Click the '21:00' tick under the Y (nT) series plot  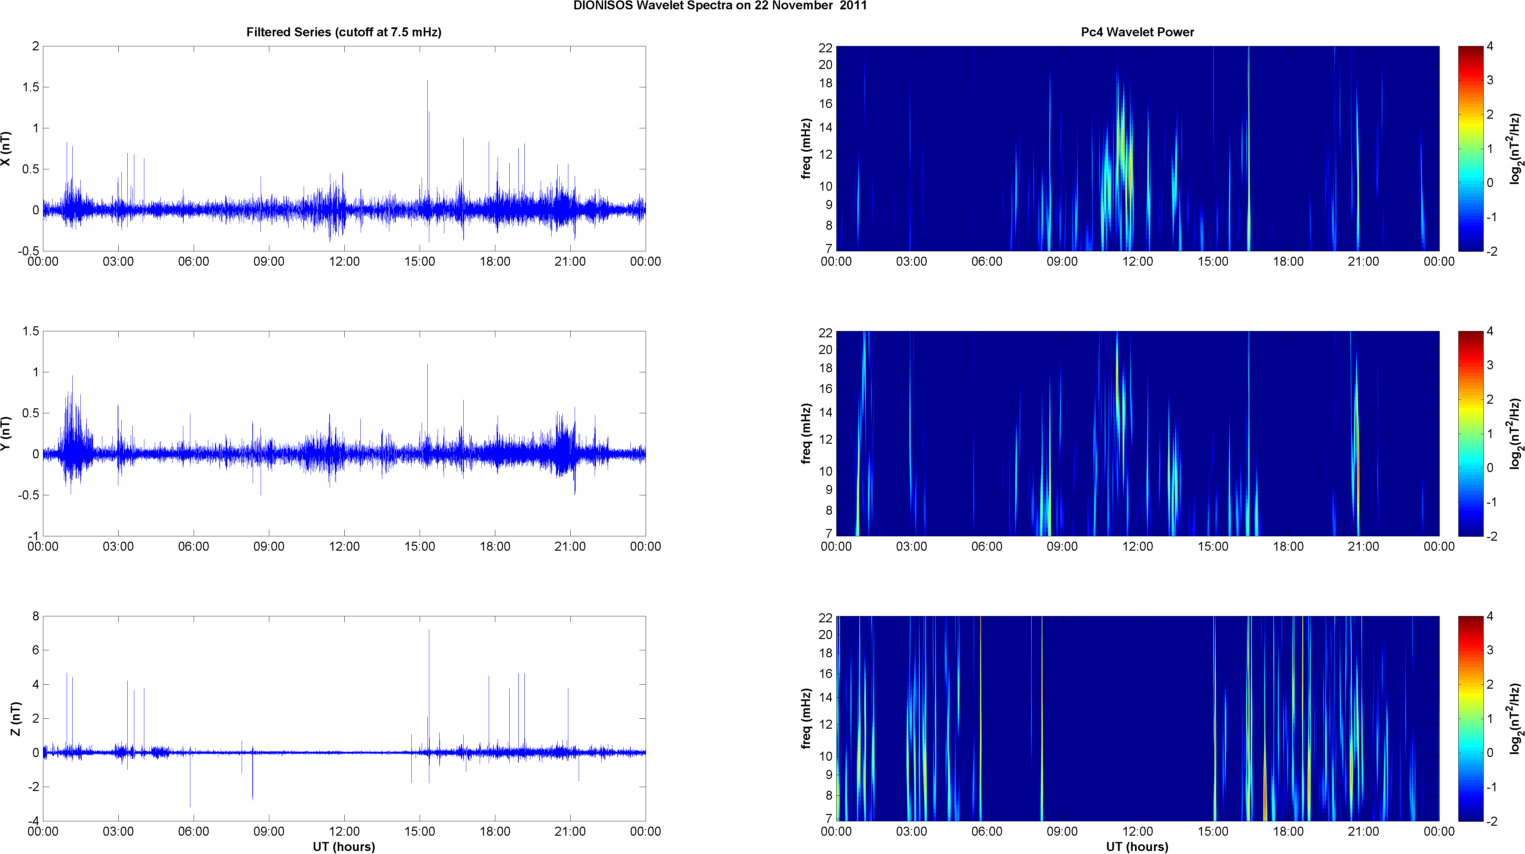[x=570, y=547]
